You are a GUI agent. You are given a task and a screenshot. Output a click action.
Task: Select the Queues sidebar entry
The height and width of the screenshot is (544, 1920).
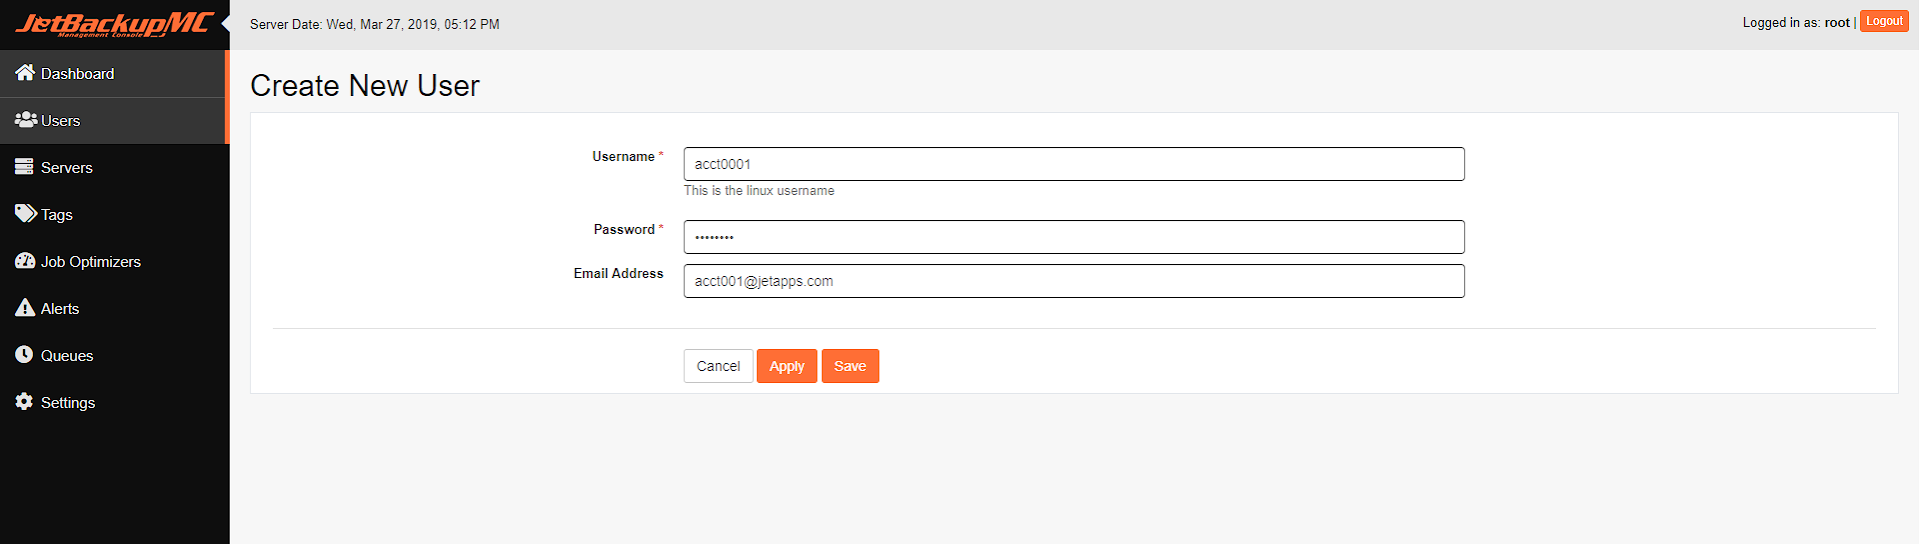[x=115, y=355]
